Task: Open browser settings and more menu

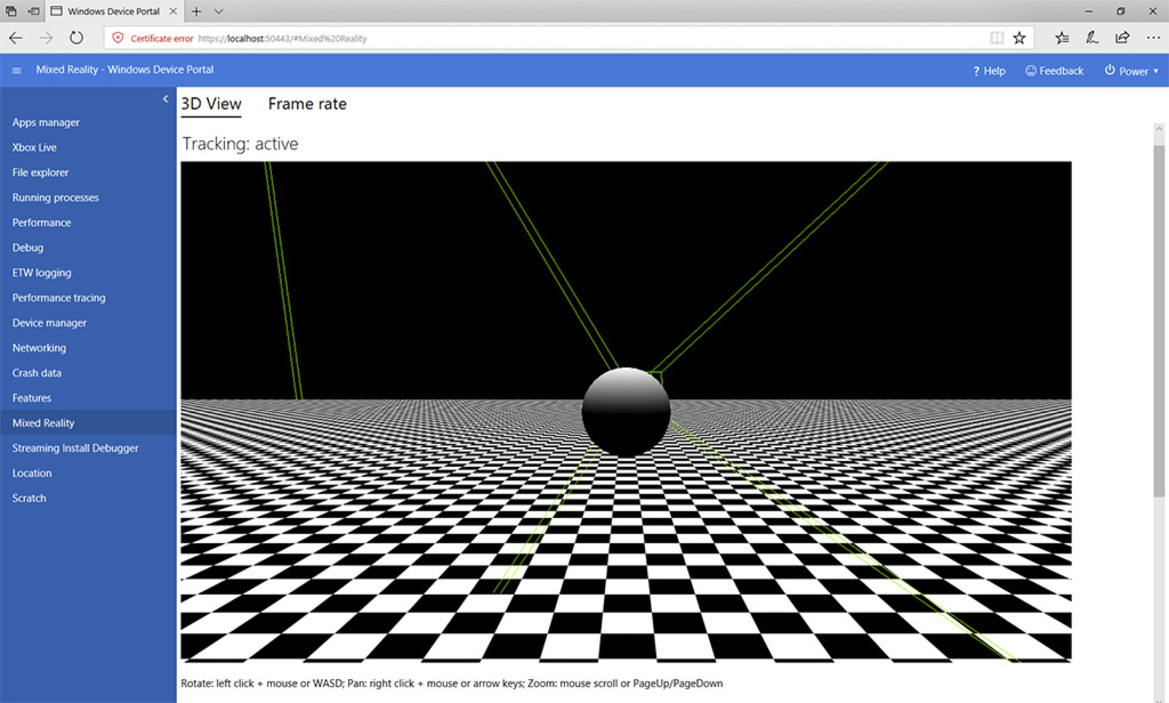Action: [1152, 38]
